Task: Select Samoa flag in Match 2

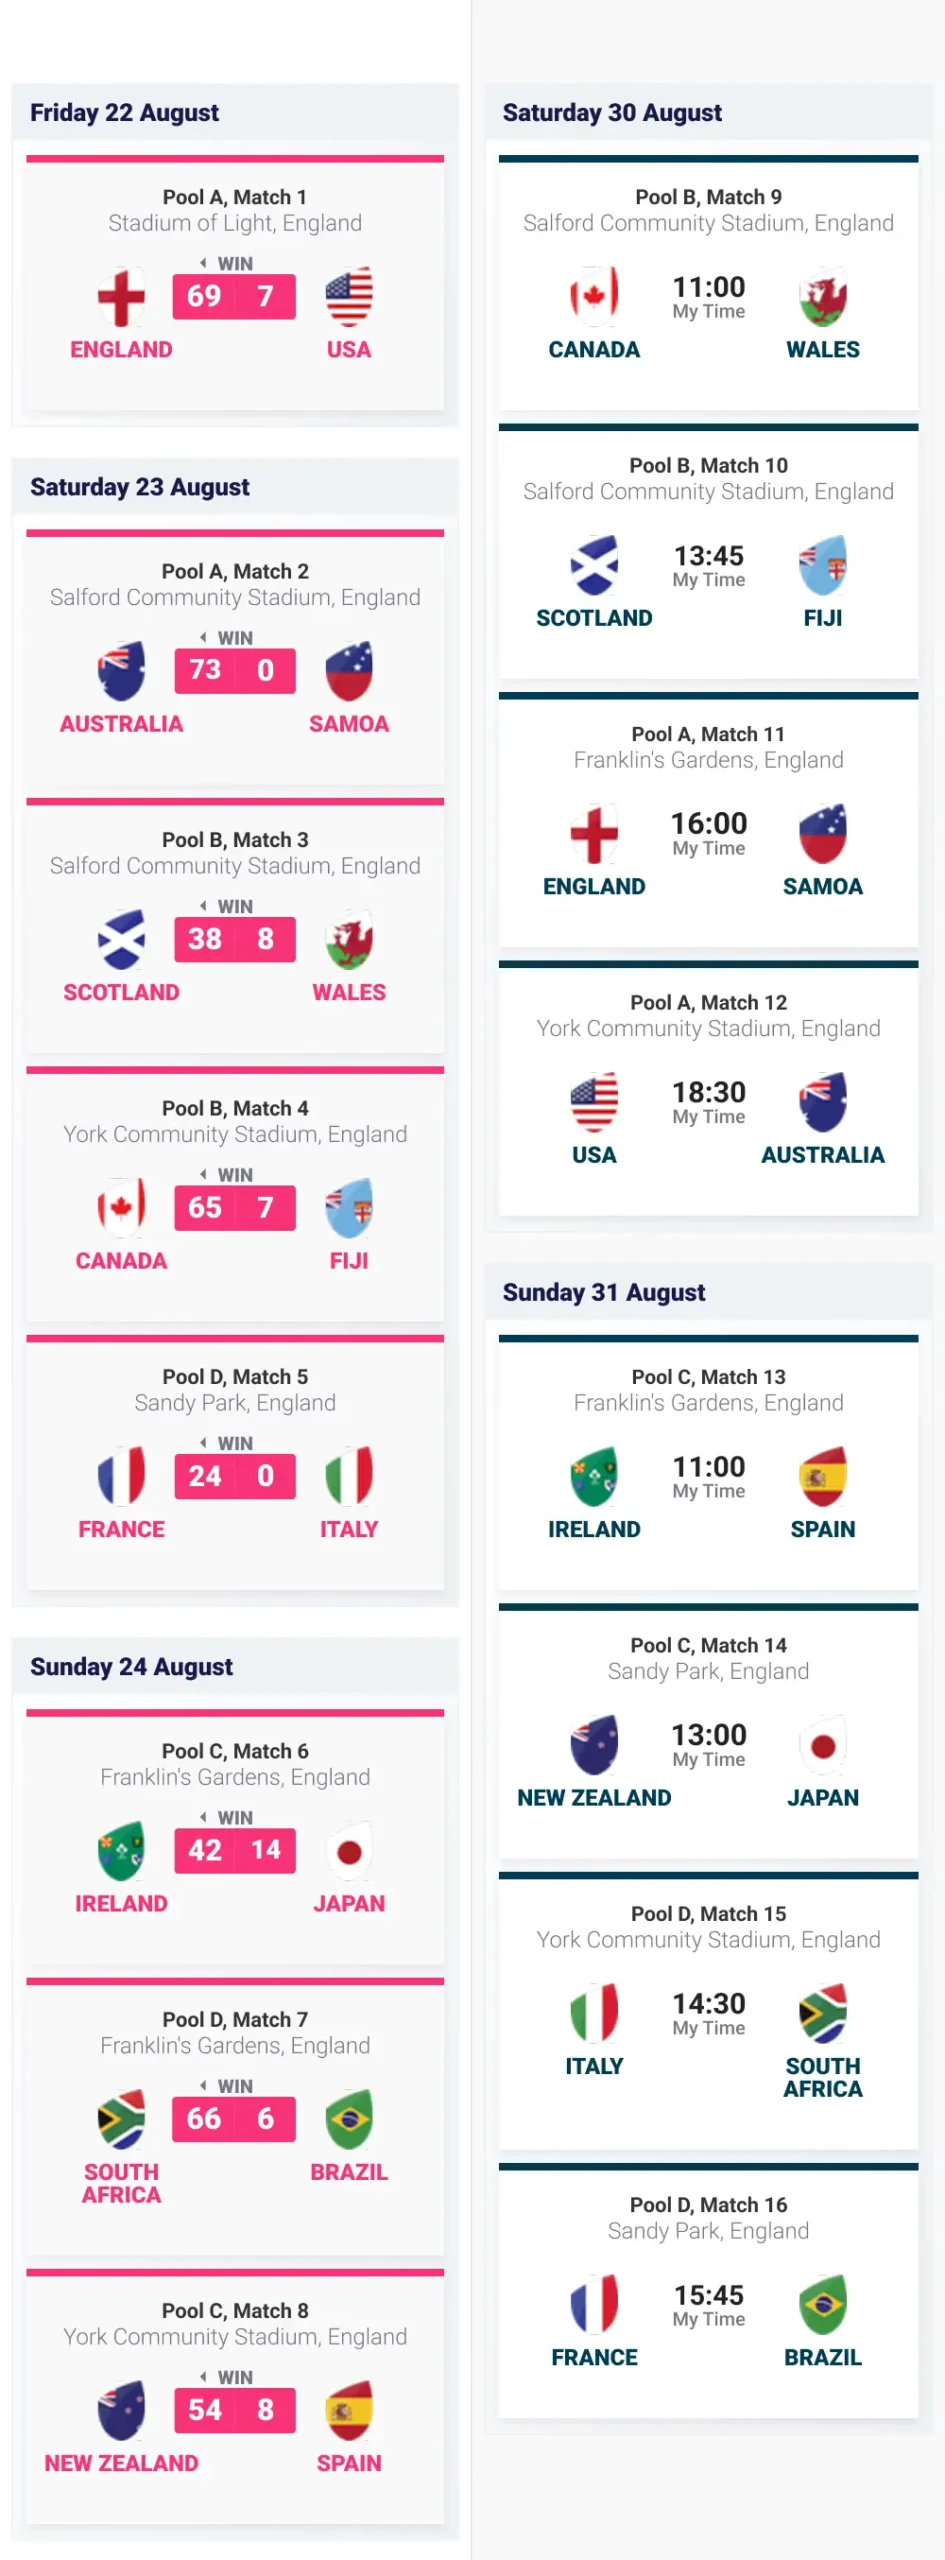Action: point(349,671)
